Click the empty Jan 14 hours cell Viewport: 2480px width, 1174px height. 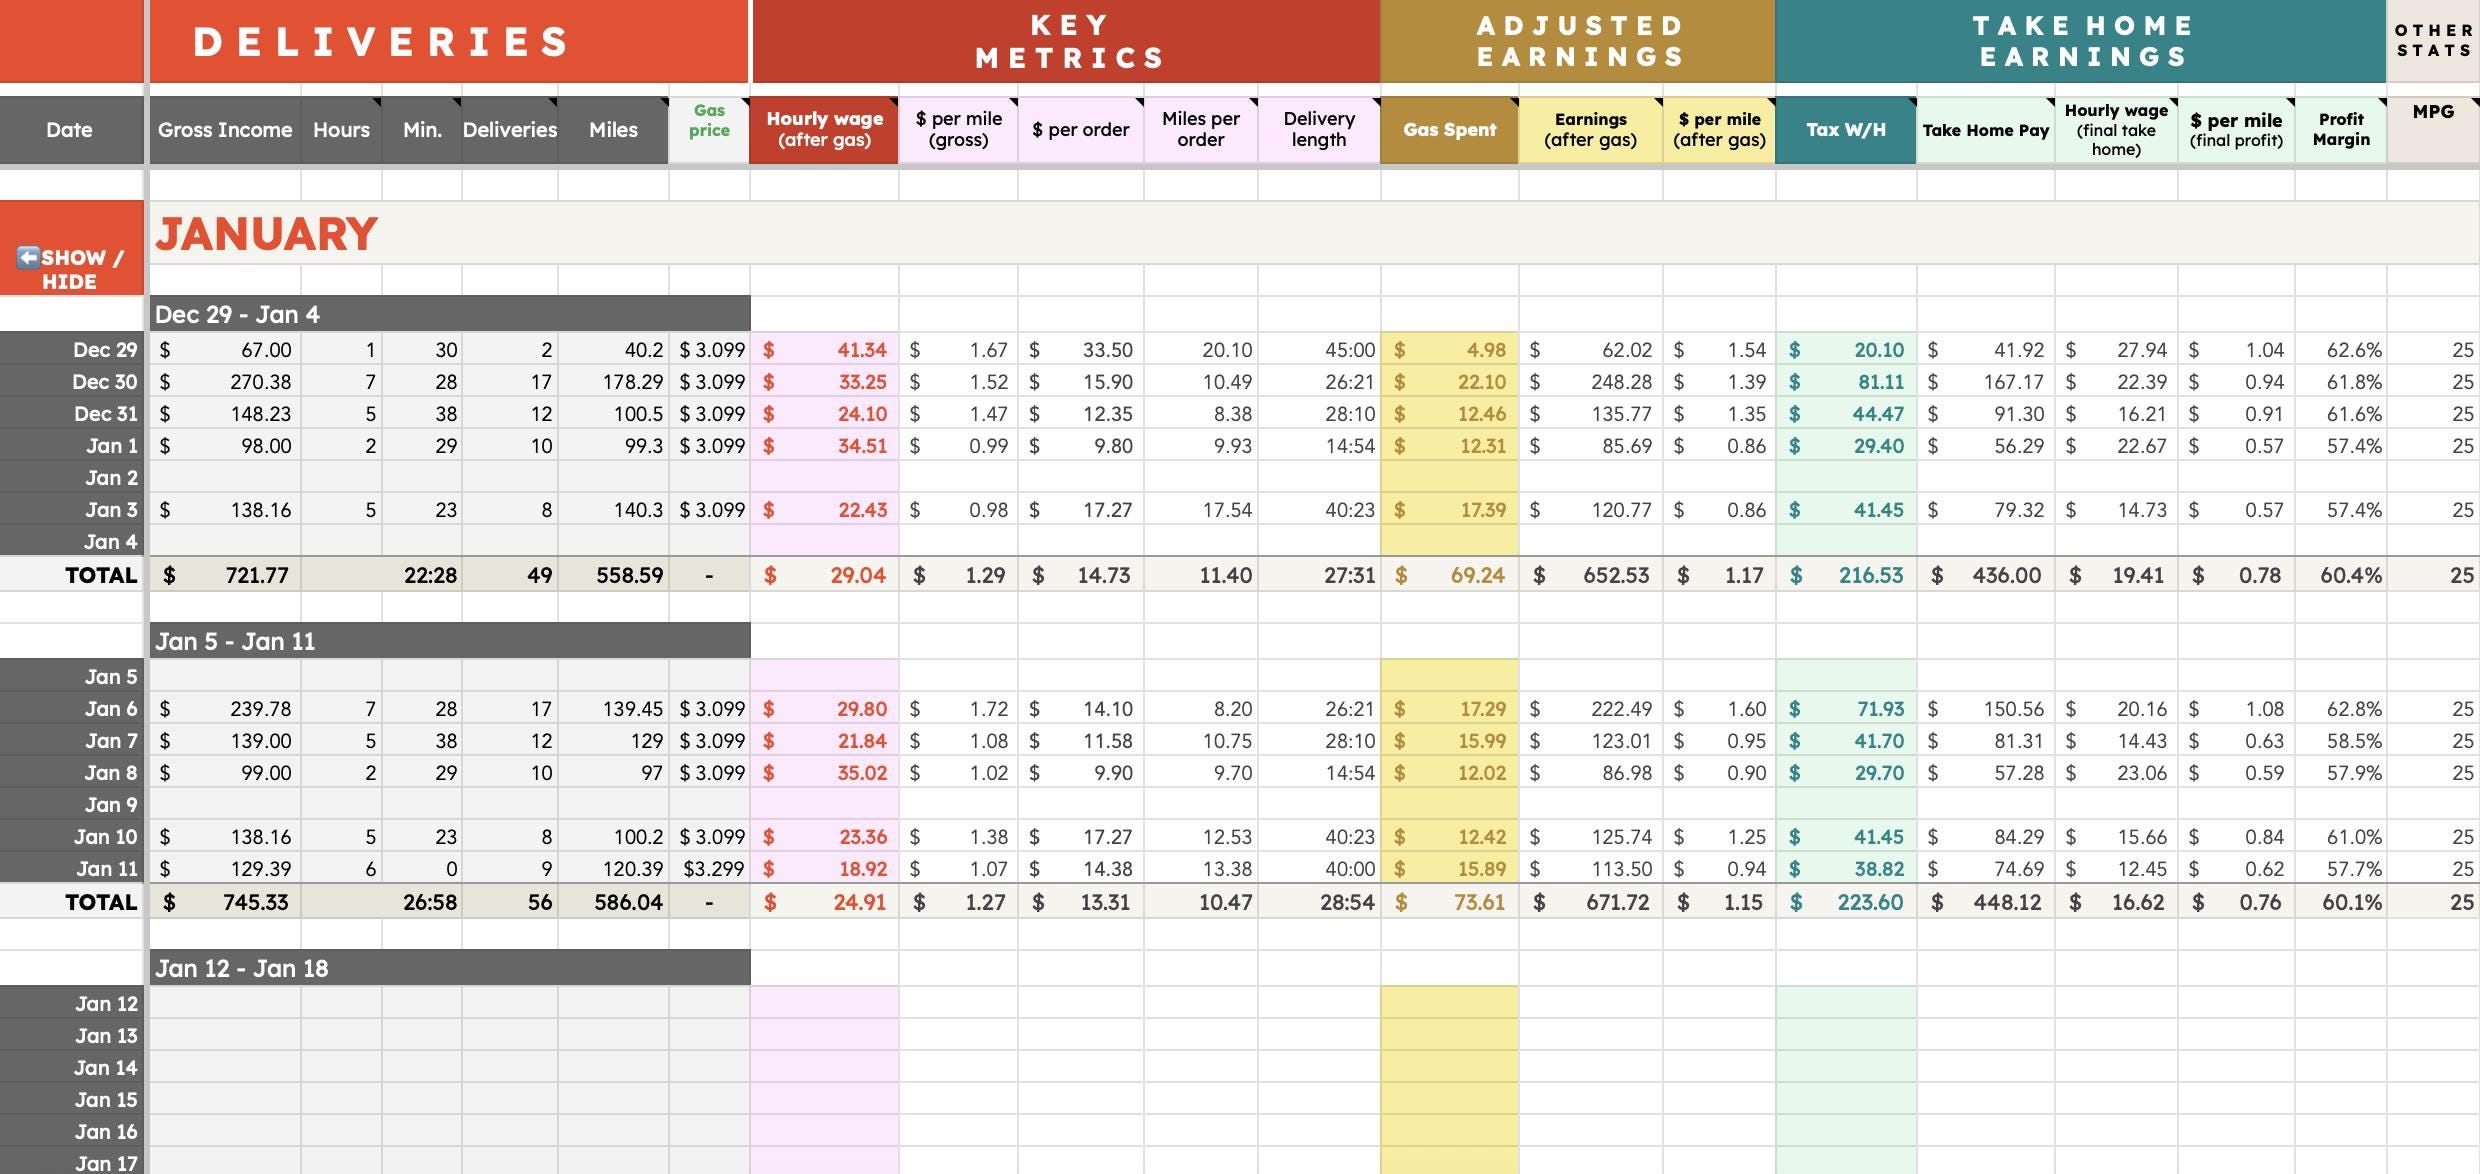[341, 1068]
